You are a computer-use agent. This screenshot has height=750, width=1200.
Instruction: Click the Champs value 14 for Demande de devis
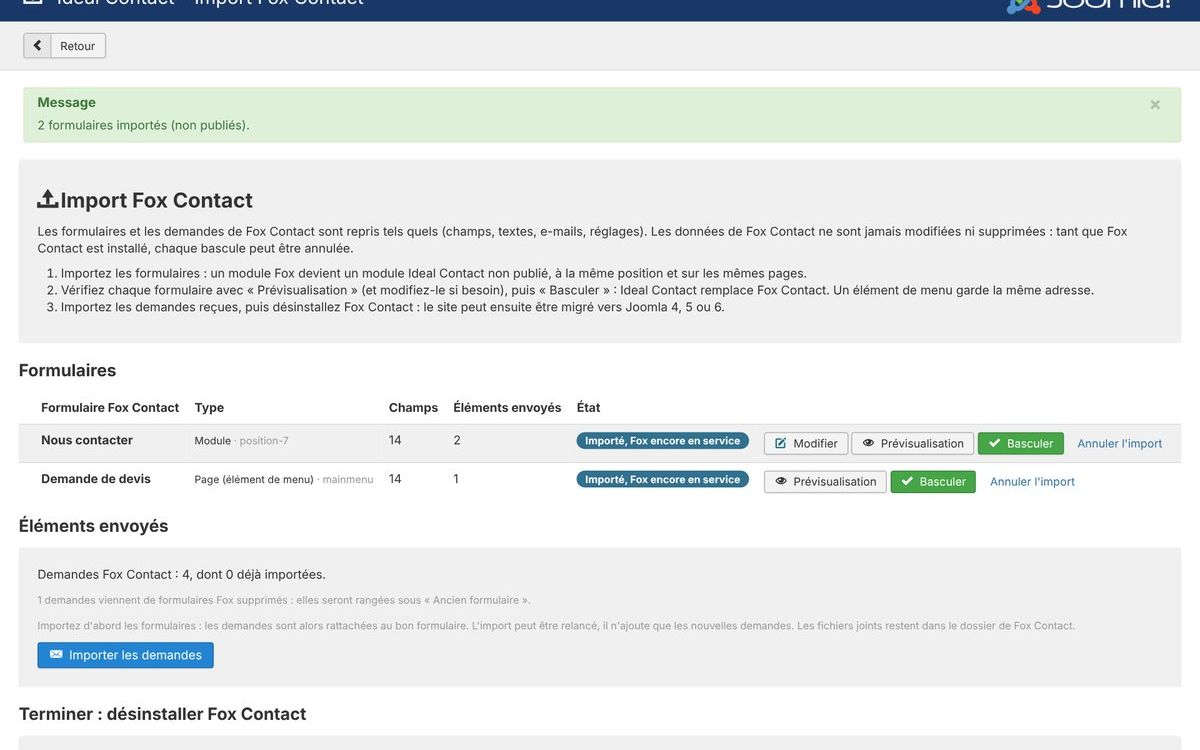pos(395,479)
